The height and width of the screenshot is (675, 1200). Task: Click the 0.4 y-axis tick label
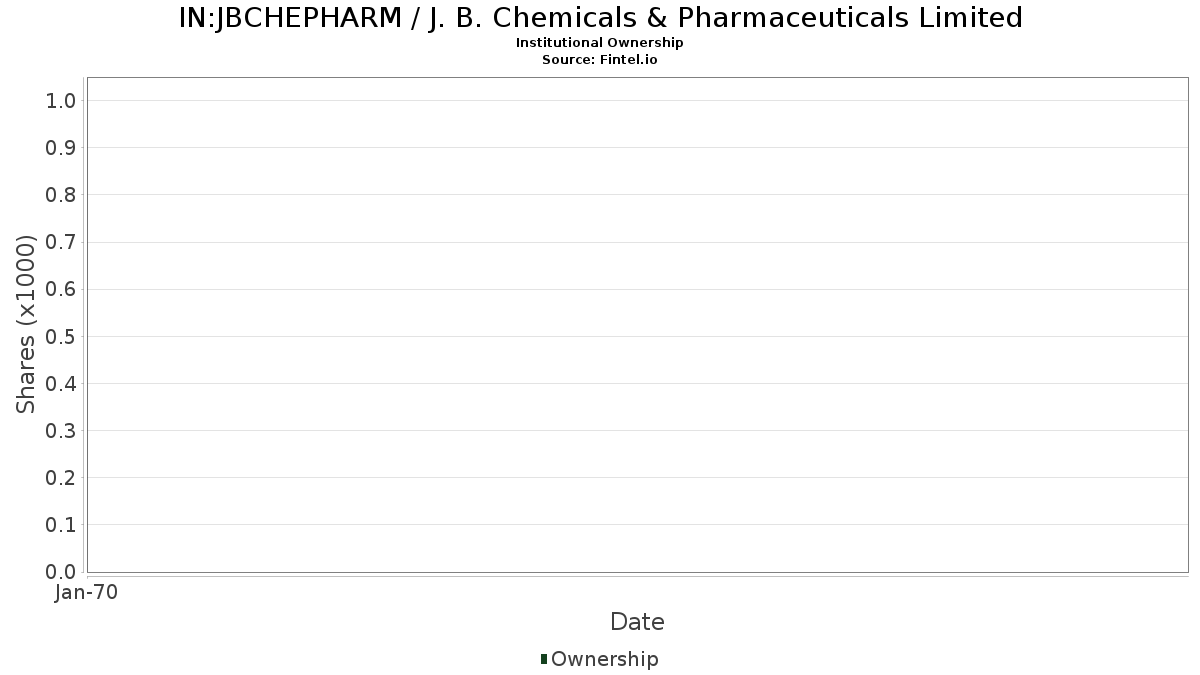(61, 384)
